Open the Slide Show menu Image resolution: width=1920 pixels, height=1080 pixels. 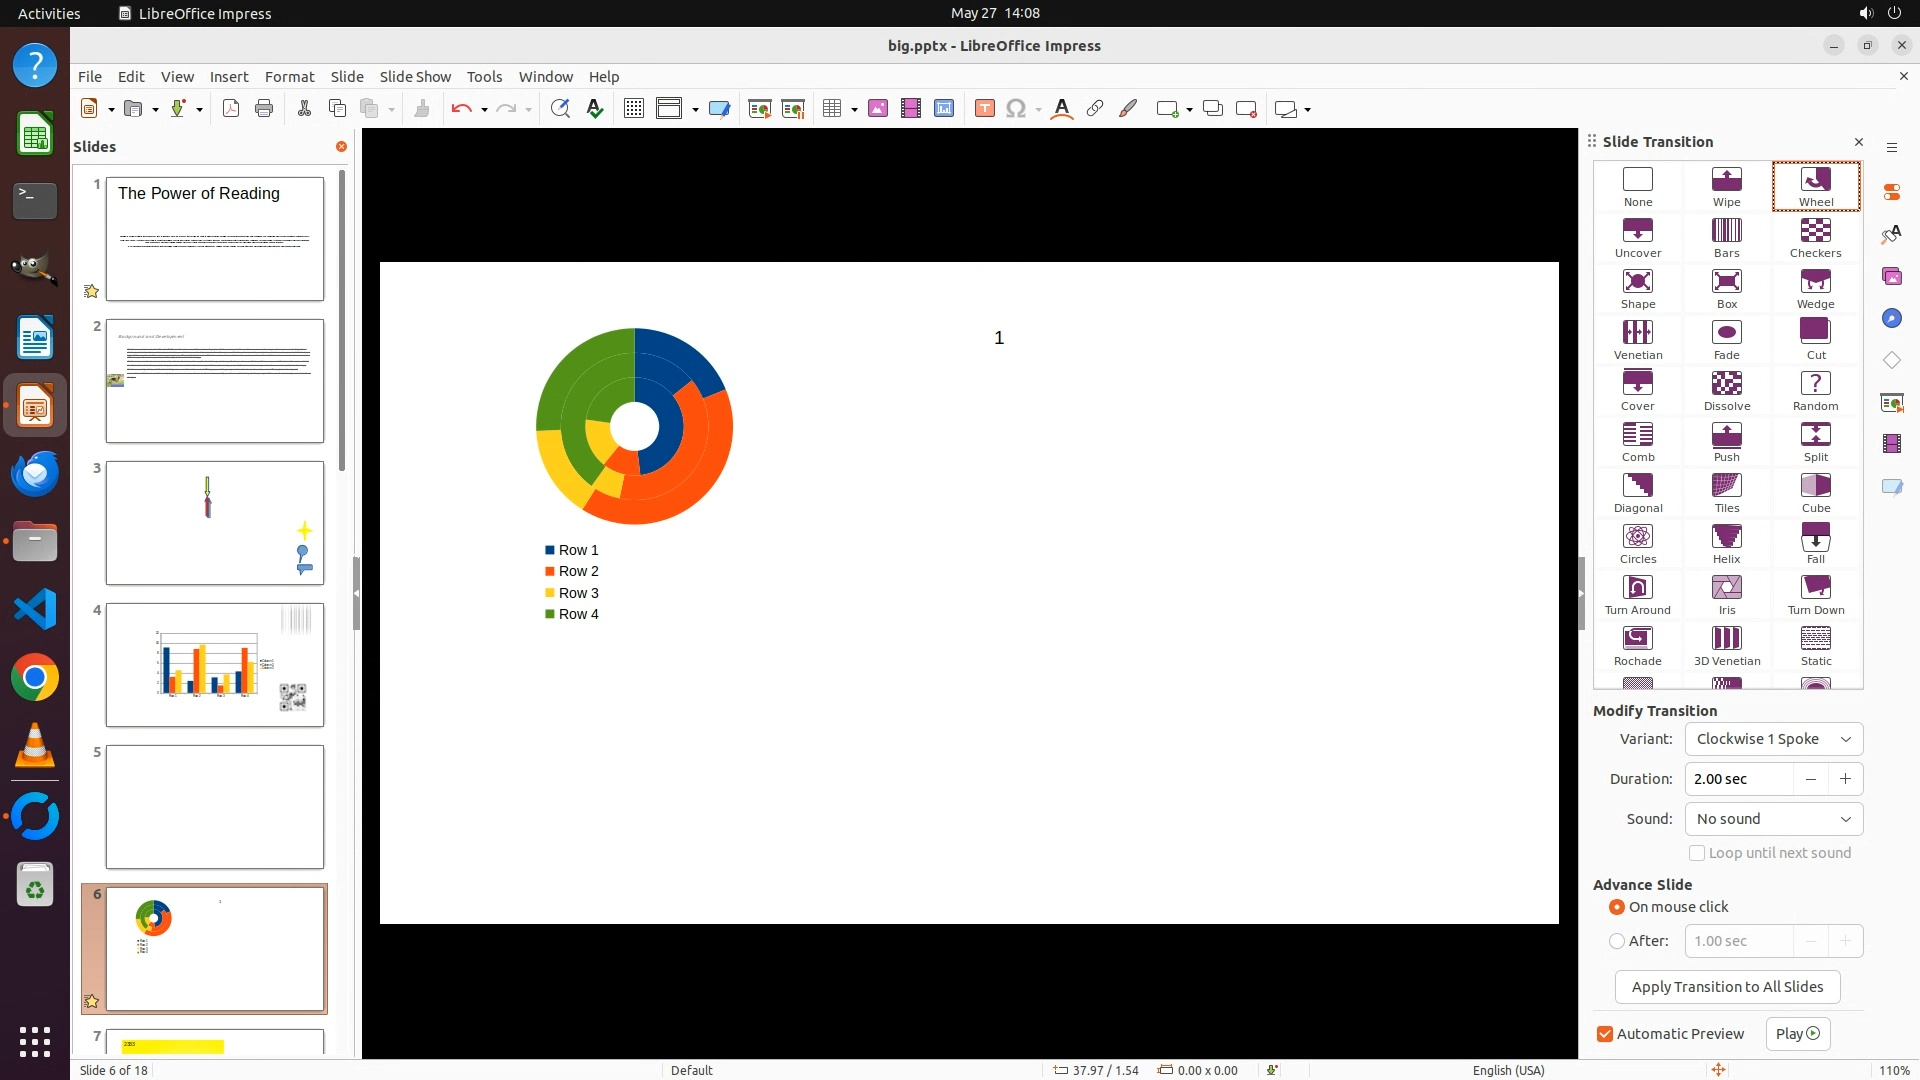[415, 77]
